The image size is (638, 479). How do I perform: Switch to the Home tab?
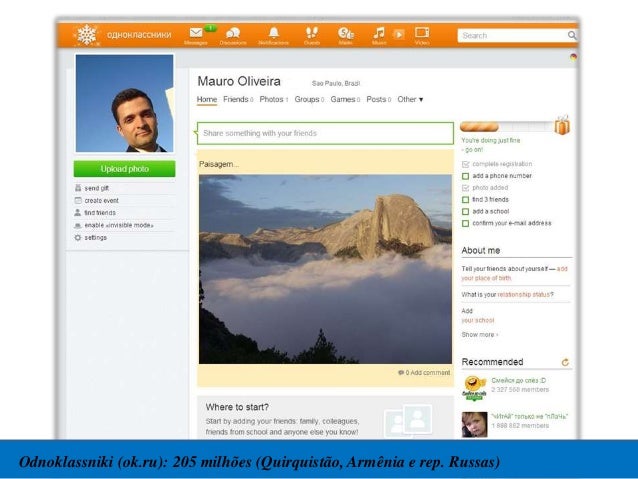coord(207,99)
